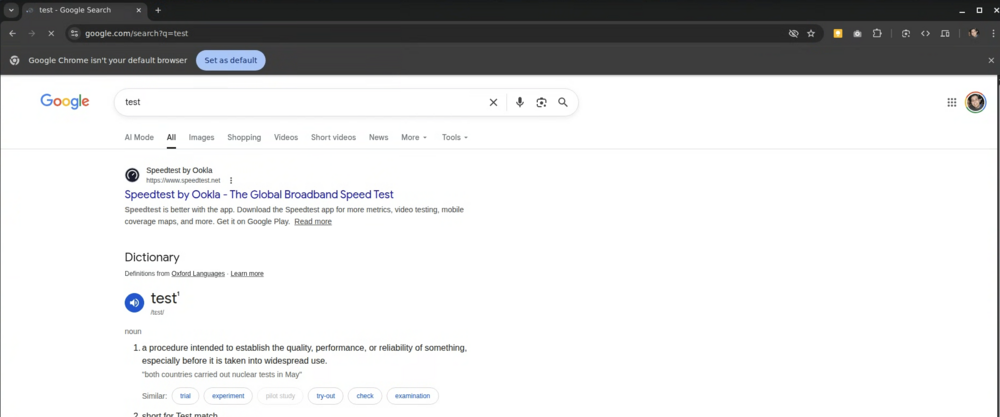This screenshot has width=1000, height=417.
Task: Click the Learn more dictionary link
Action: [x=247, y=274]
